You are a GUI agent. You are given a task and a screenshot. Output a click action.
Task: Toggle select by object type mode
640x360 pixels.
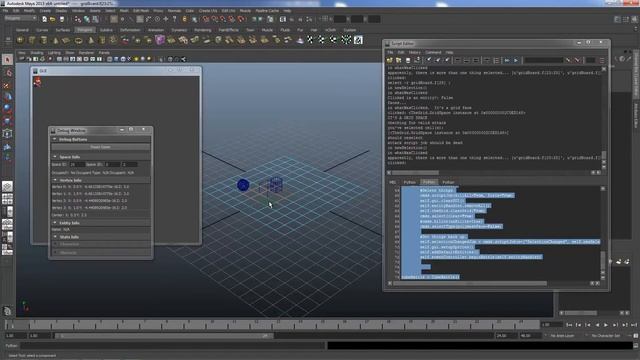[x=87, y=19]
